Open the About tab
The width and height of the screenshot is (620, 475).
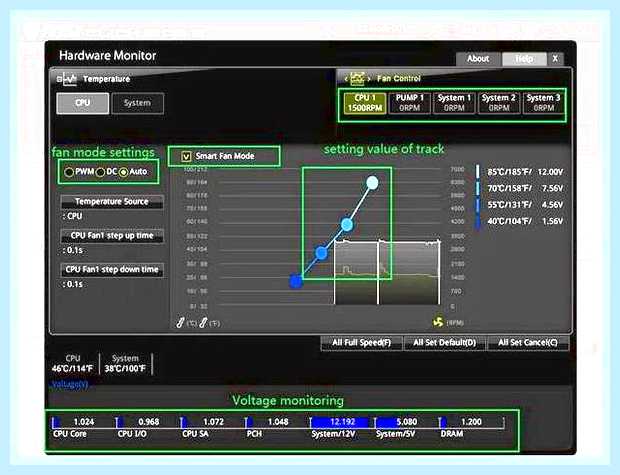[478, 59]
